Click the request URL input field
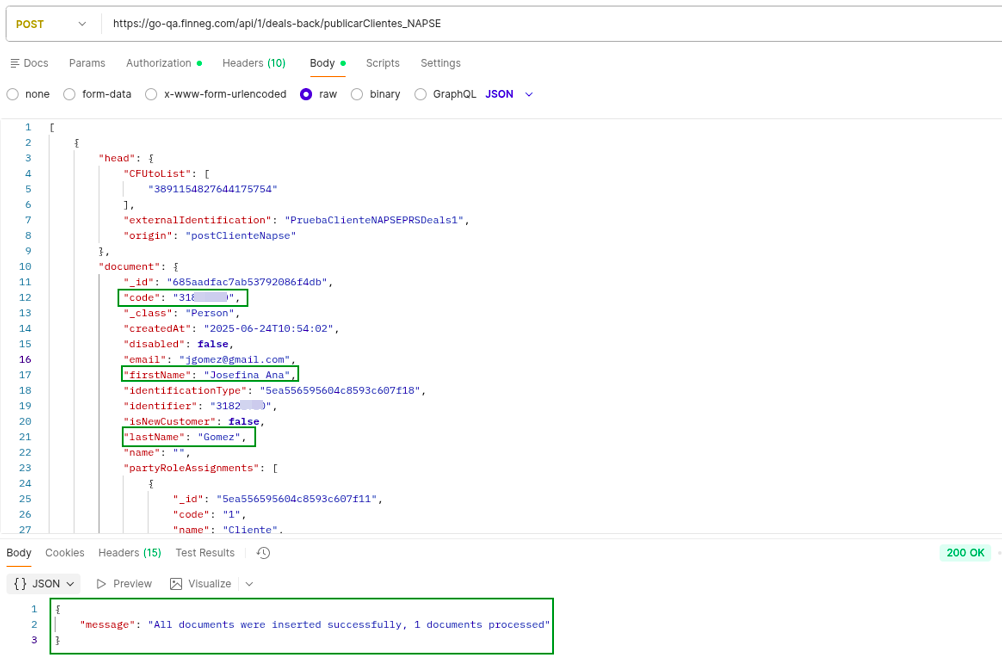 [x=550, y=23]
